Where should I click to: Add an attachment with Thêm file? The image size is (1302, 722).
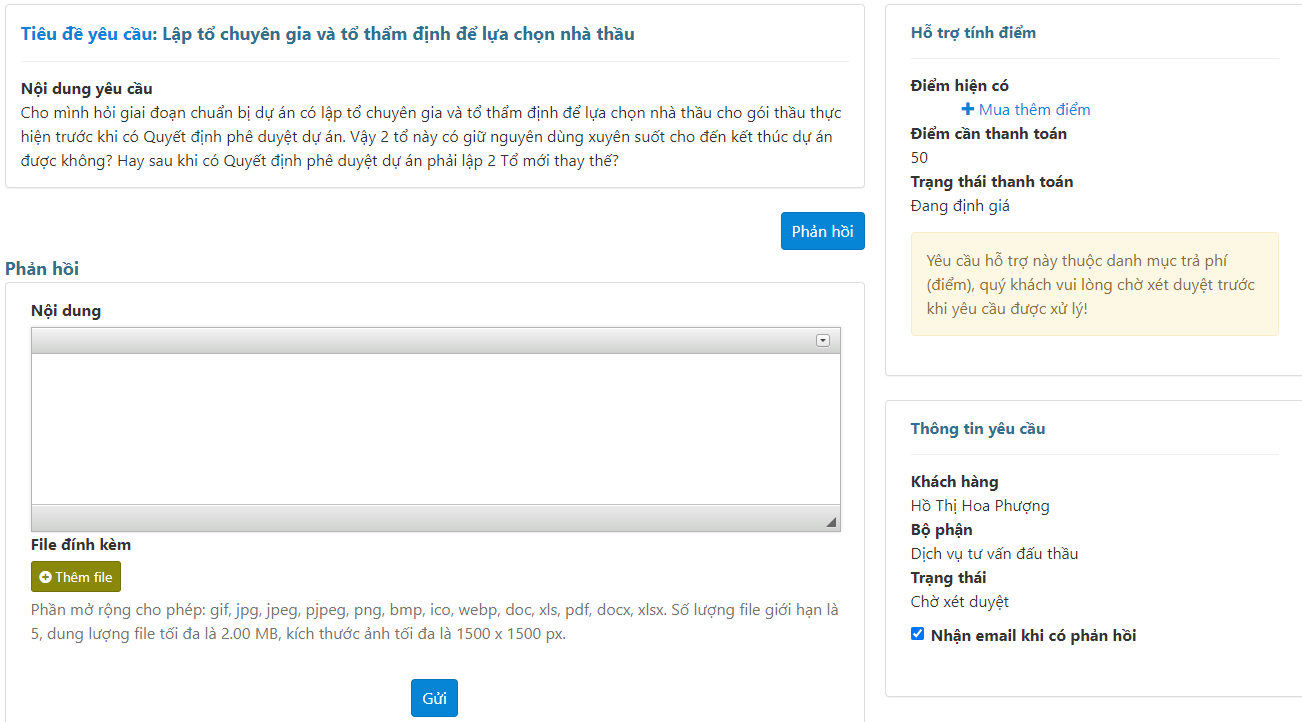tap(76, 577)
